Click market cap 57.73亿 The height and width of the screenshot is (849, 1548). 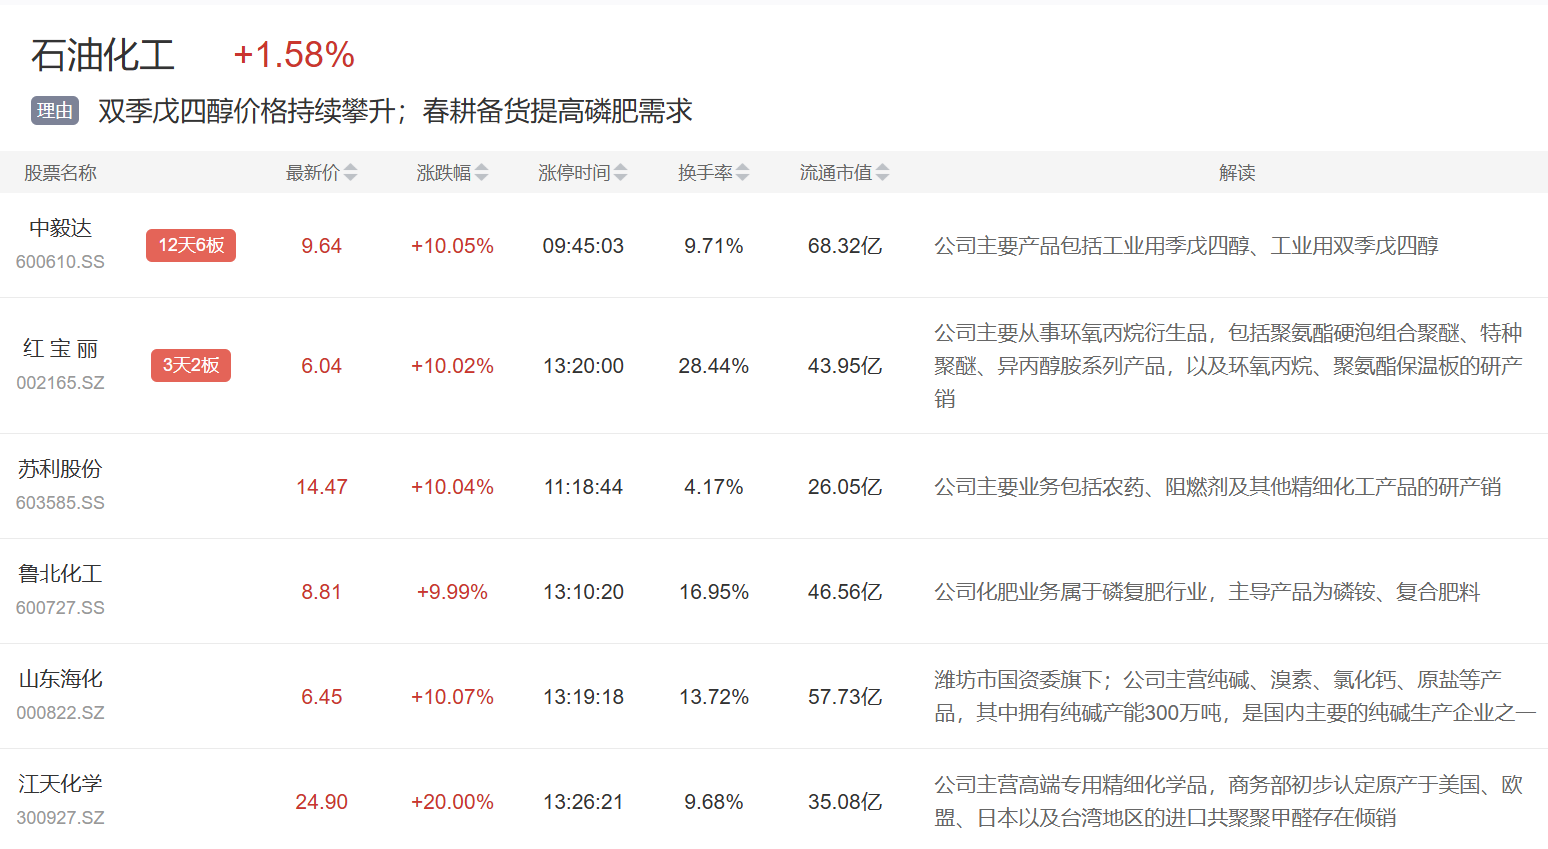tap(845, 697)
